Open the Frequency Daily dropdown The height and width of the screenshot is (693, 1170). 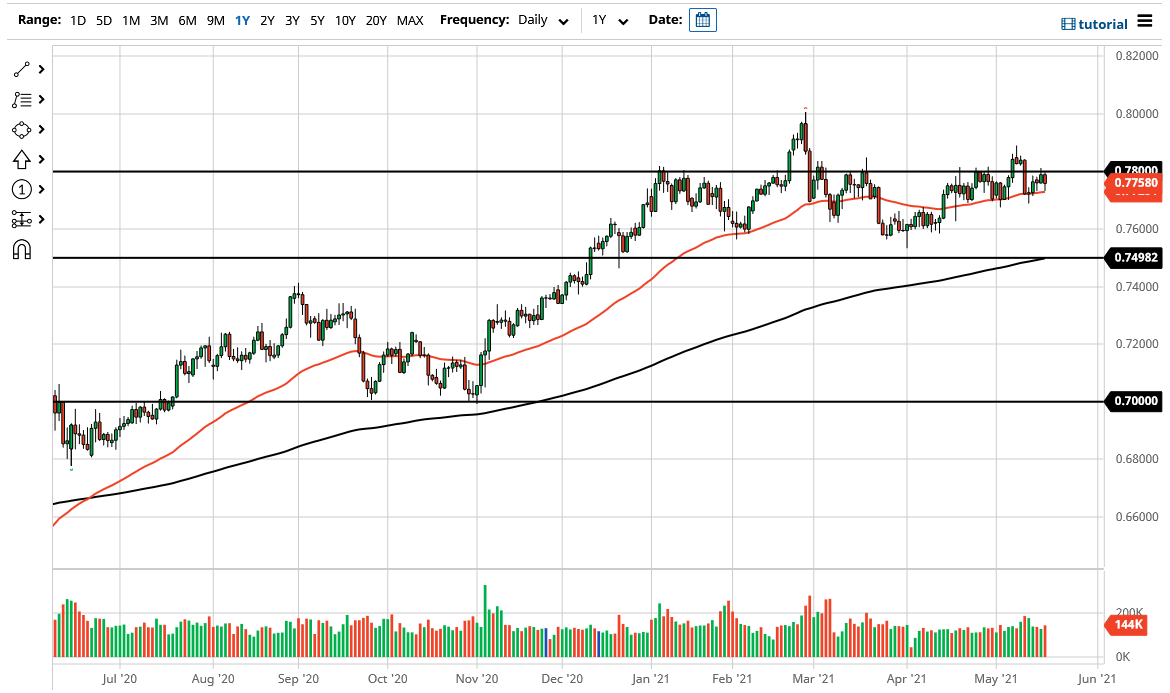tap(542, 20)
